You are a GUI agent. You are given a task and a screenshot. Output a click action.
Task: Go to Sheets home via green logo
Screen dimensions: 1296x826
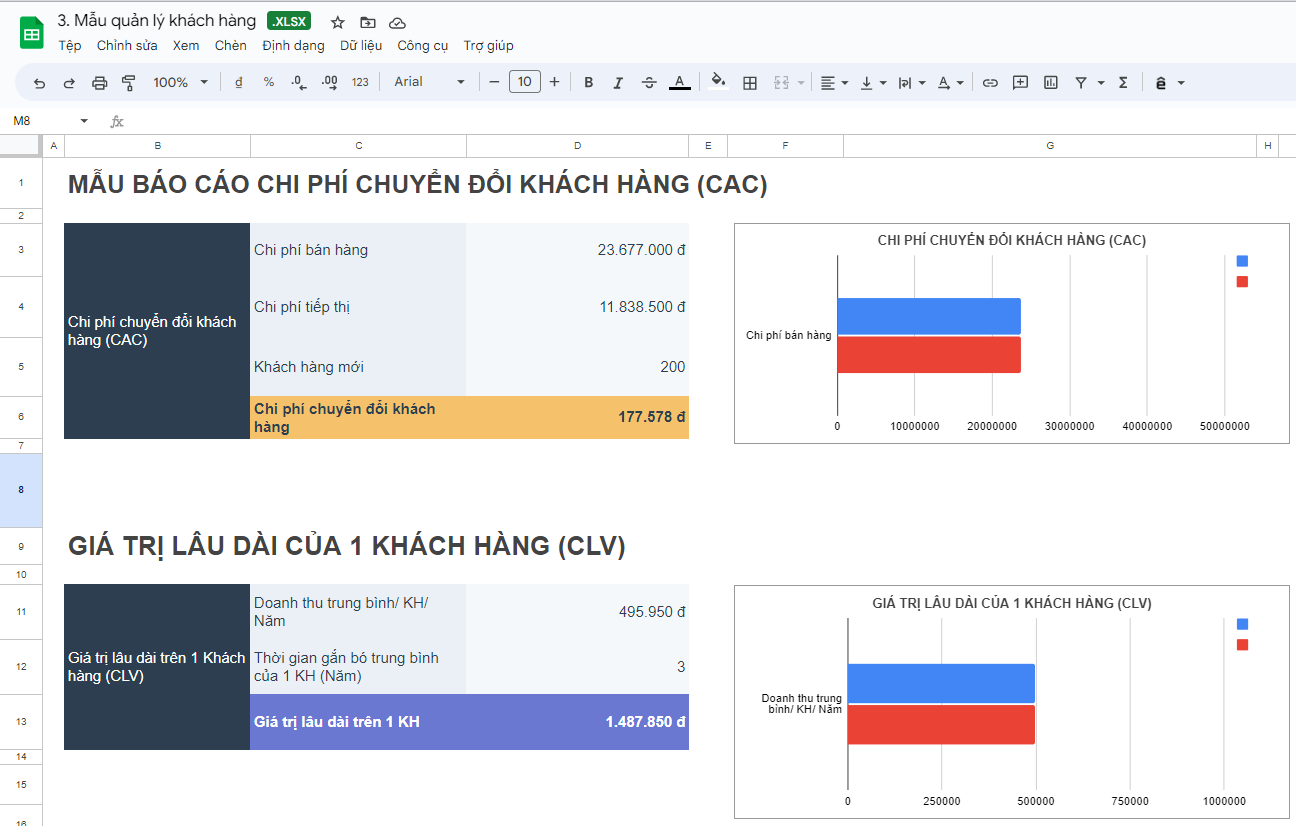point(32,33)
